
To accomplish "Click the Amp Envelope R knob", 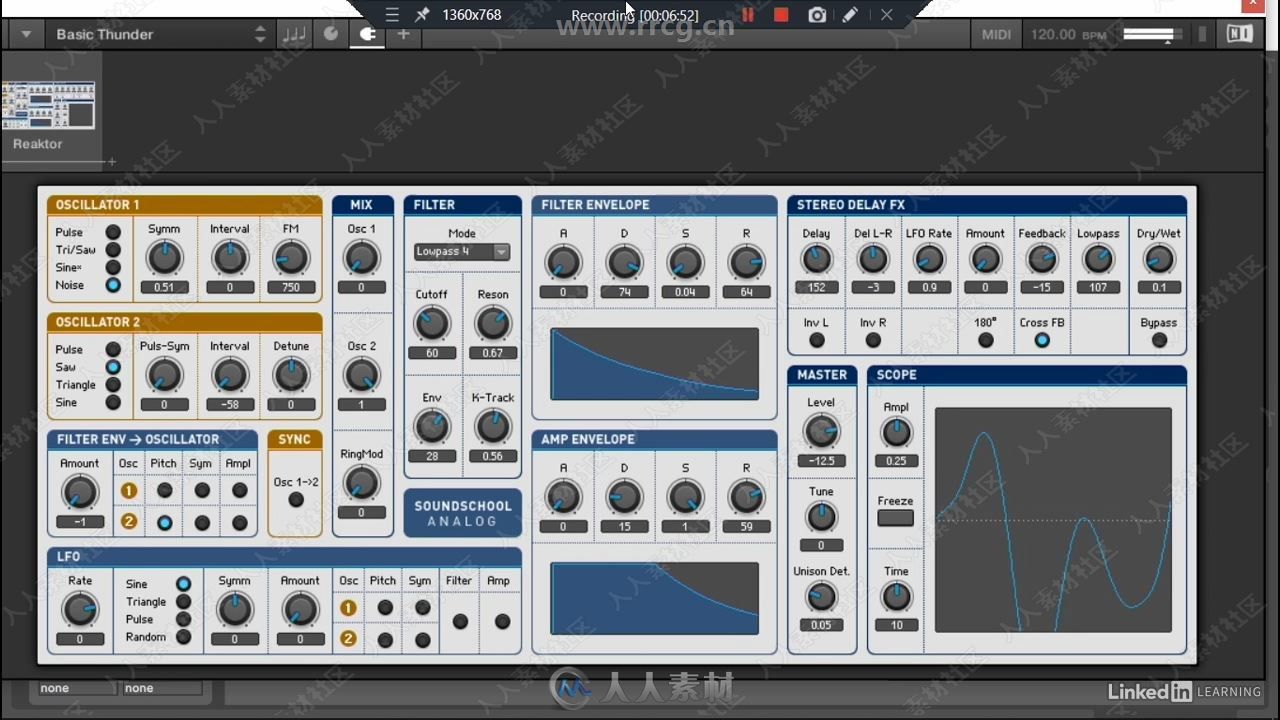I will click(x=746, y=497).
